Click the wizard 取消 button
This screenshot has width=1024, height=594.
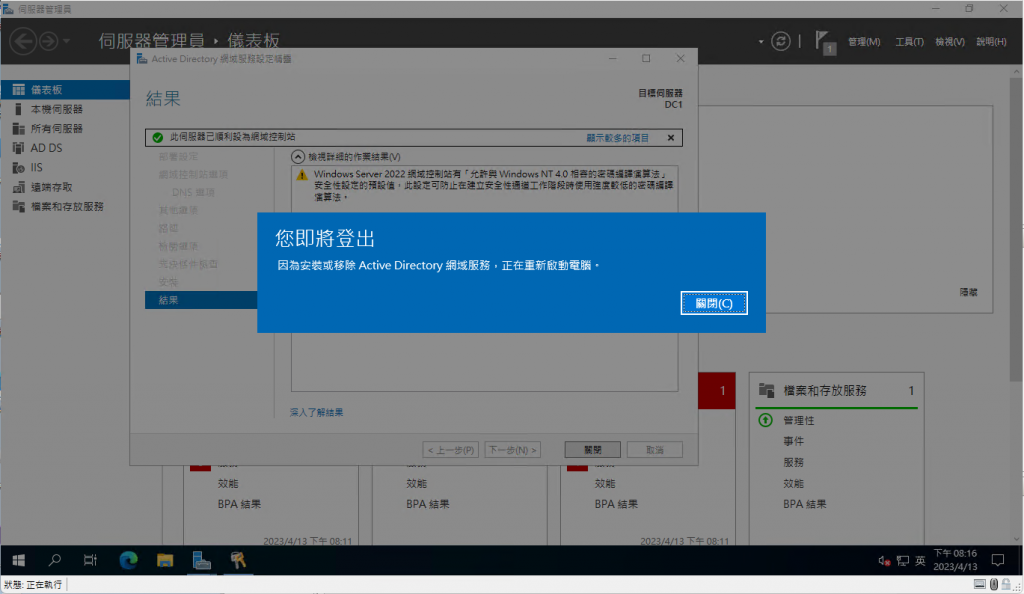coord(654,450)
